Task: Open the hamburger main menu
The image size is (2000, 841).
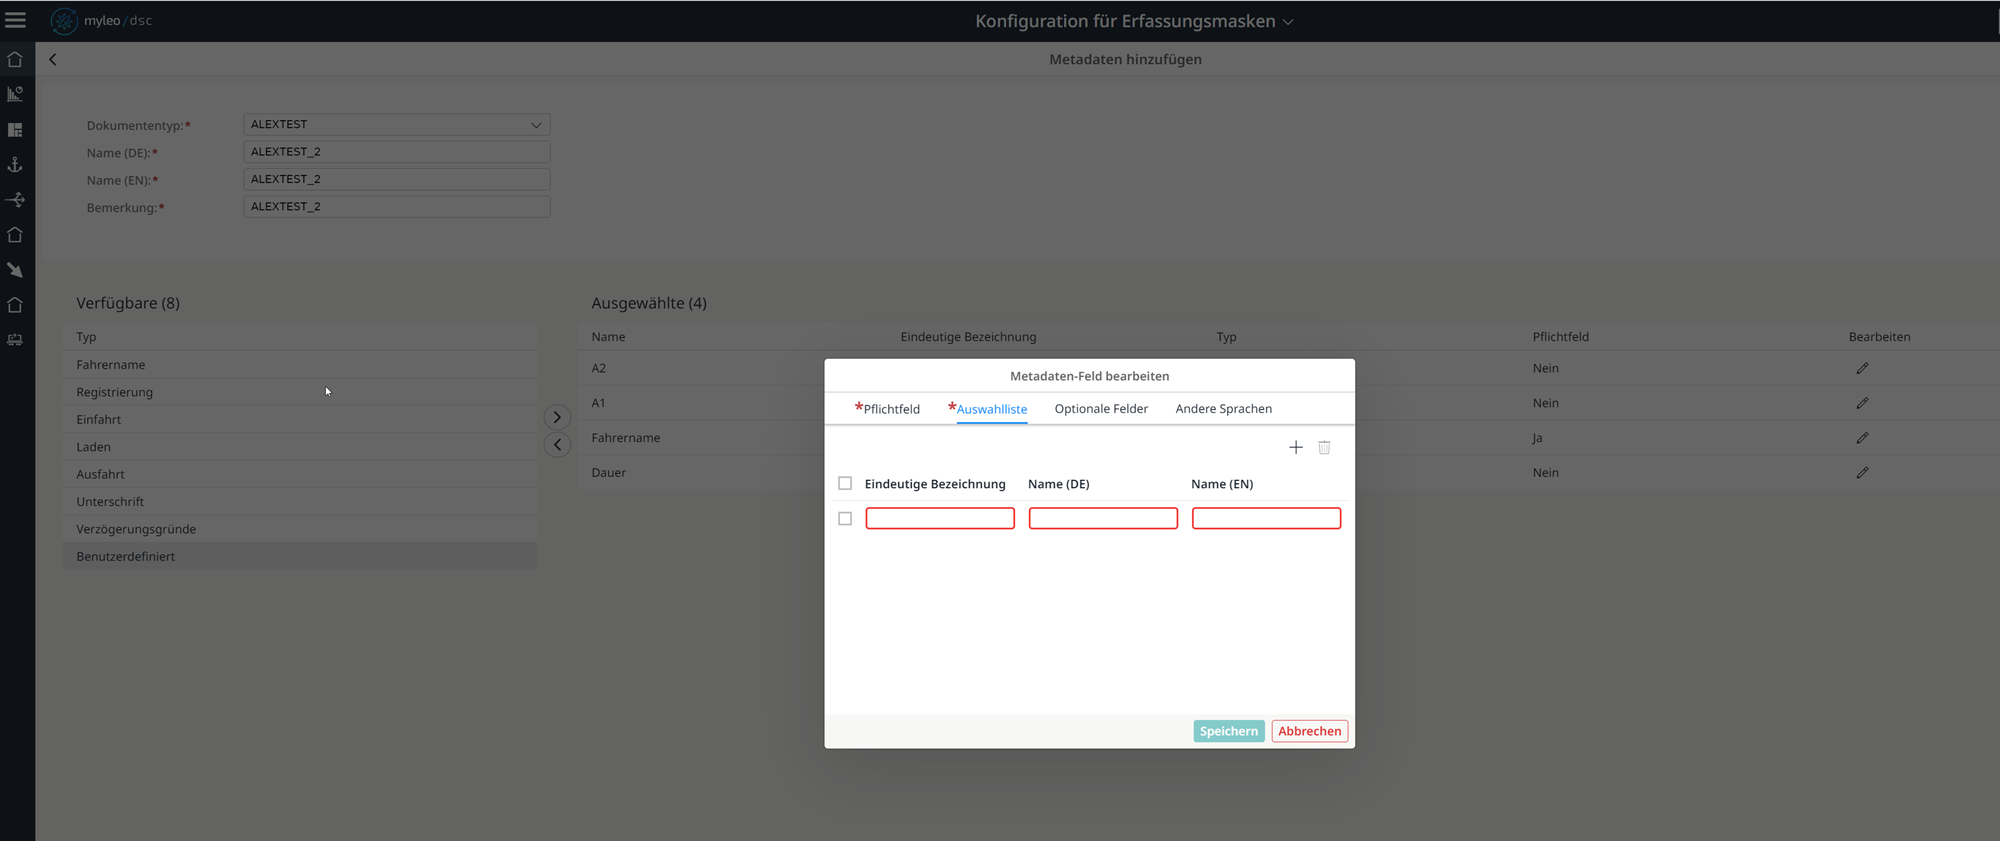Action: coord(16,20)
